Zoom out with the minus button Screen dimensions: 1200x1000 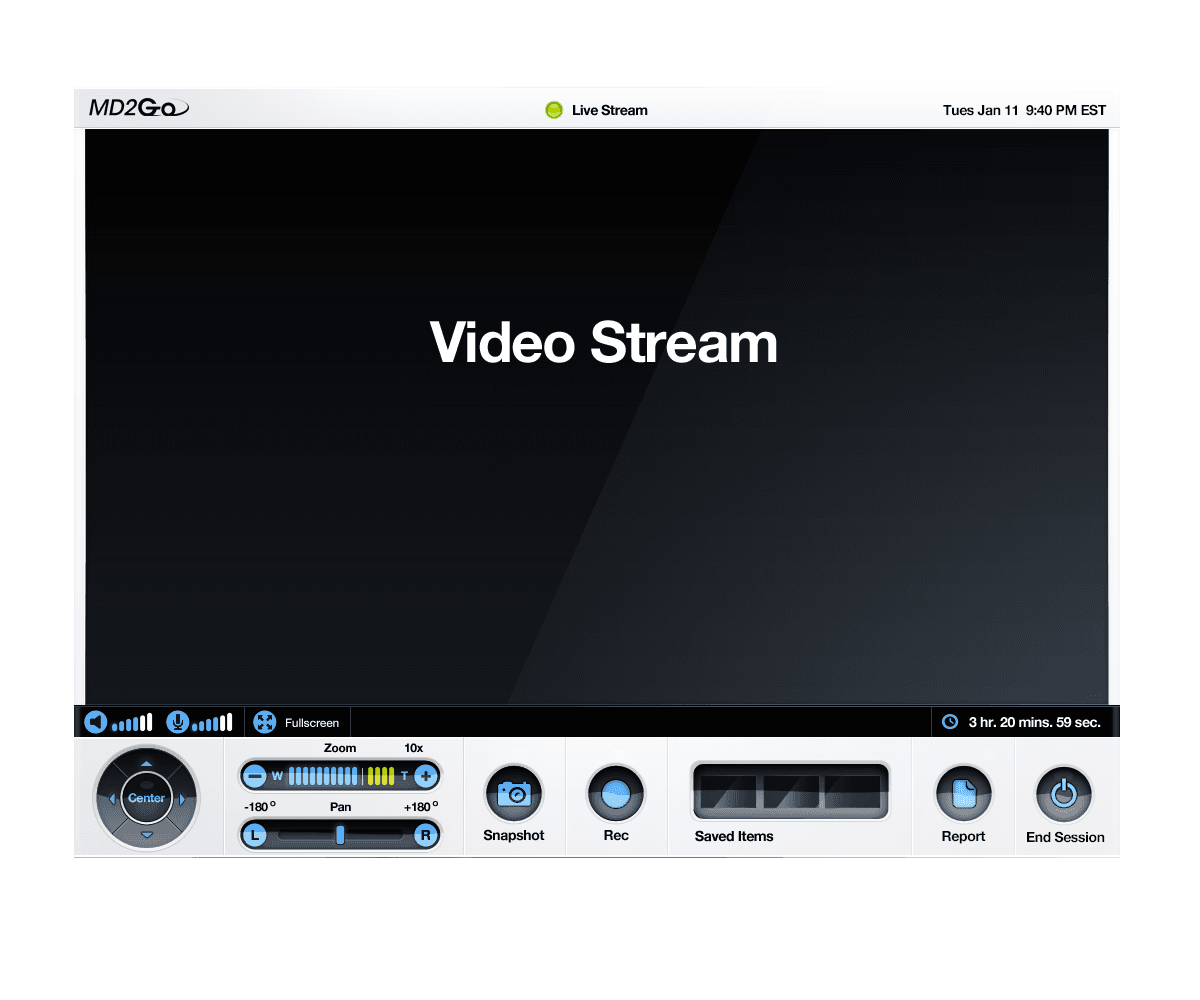255,776
